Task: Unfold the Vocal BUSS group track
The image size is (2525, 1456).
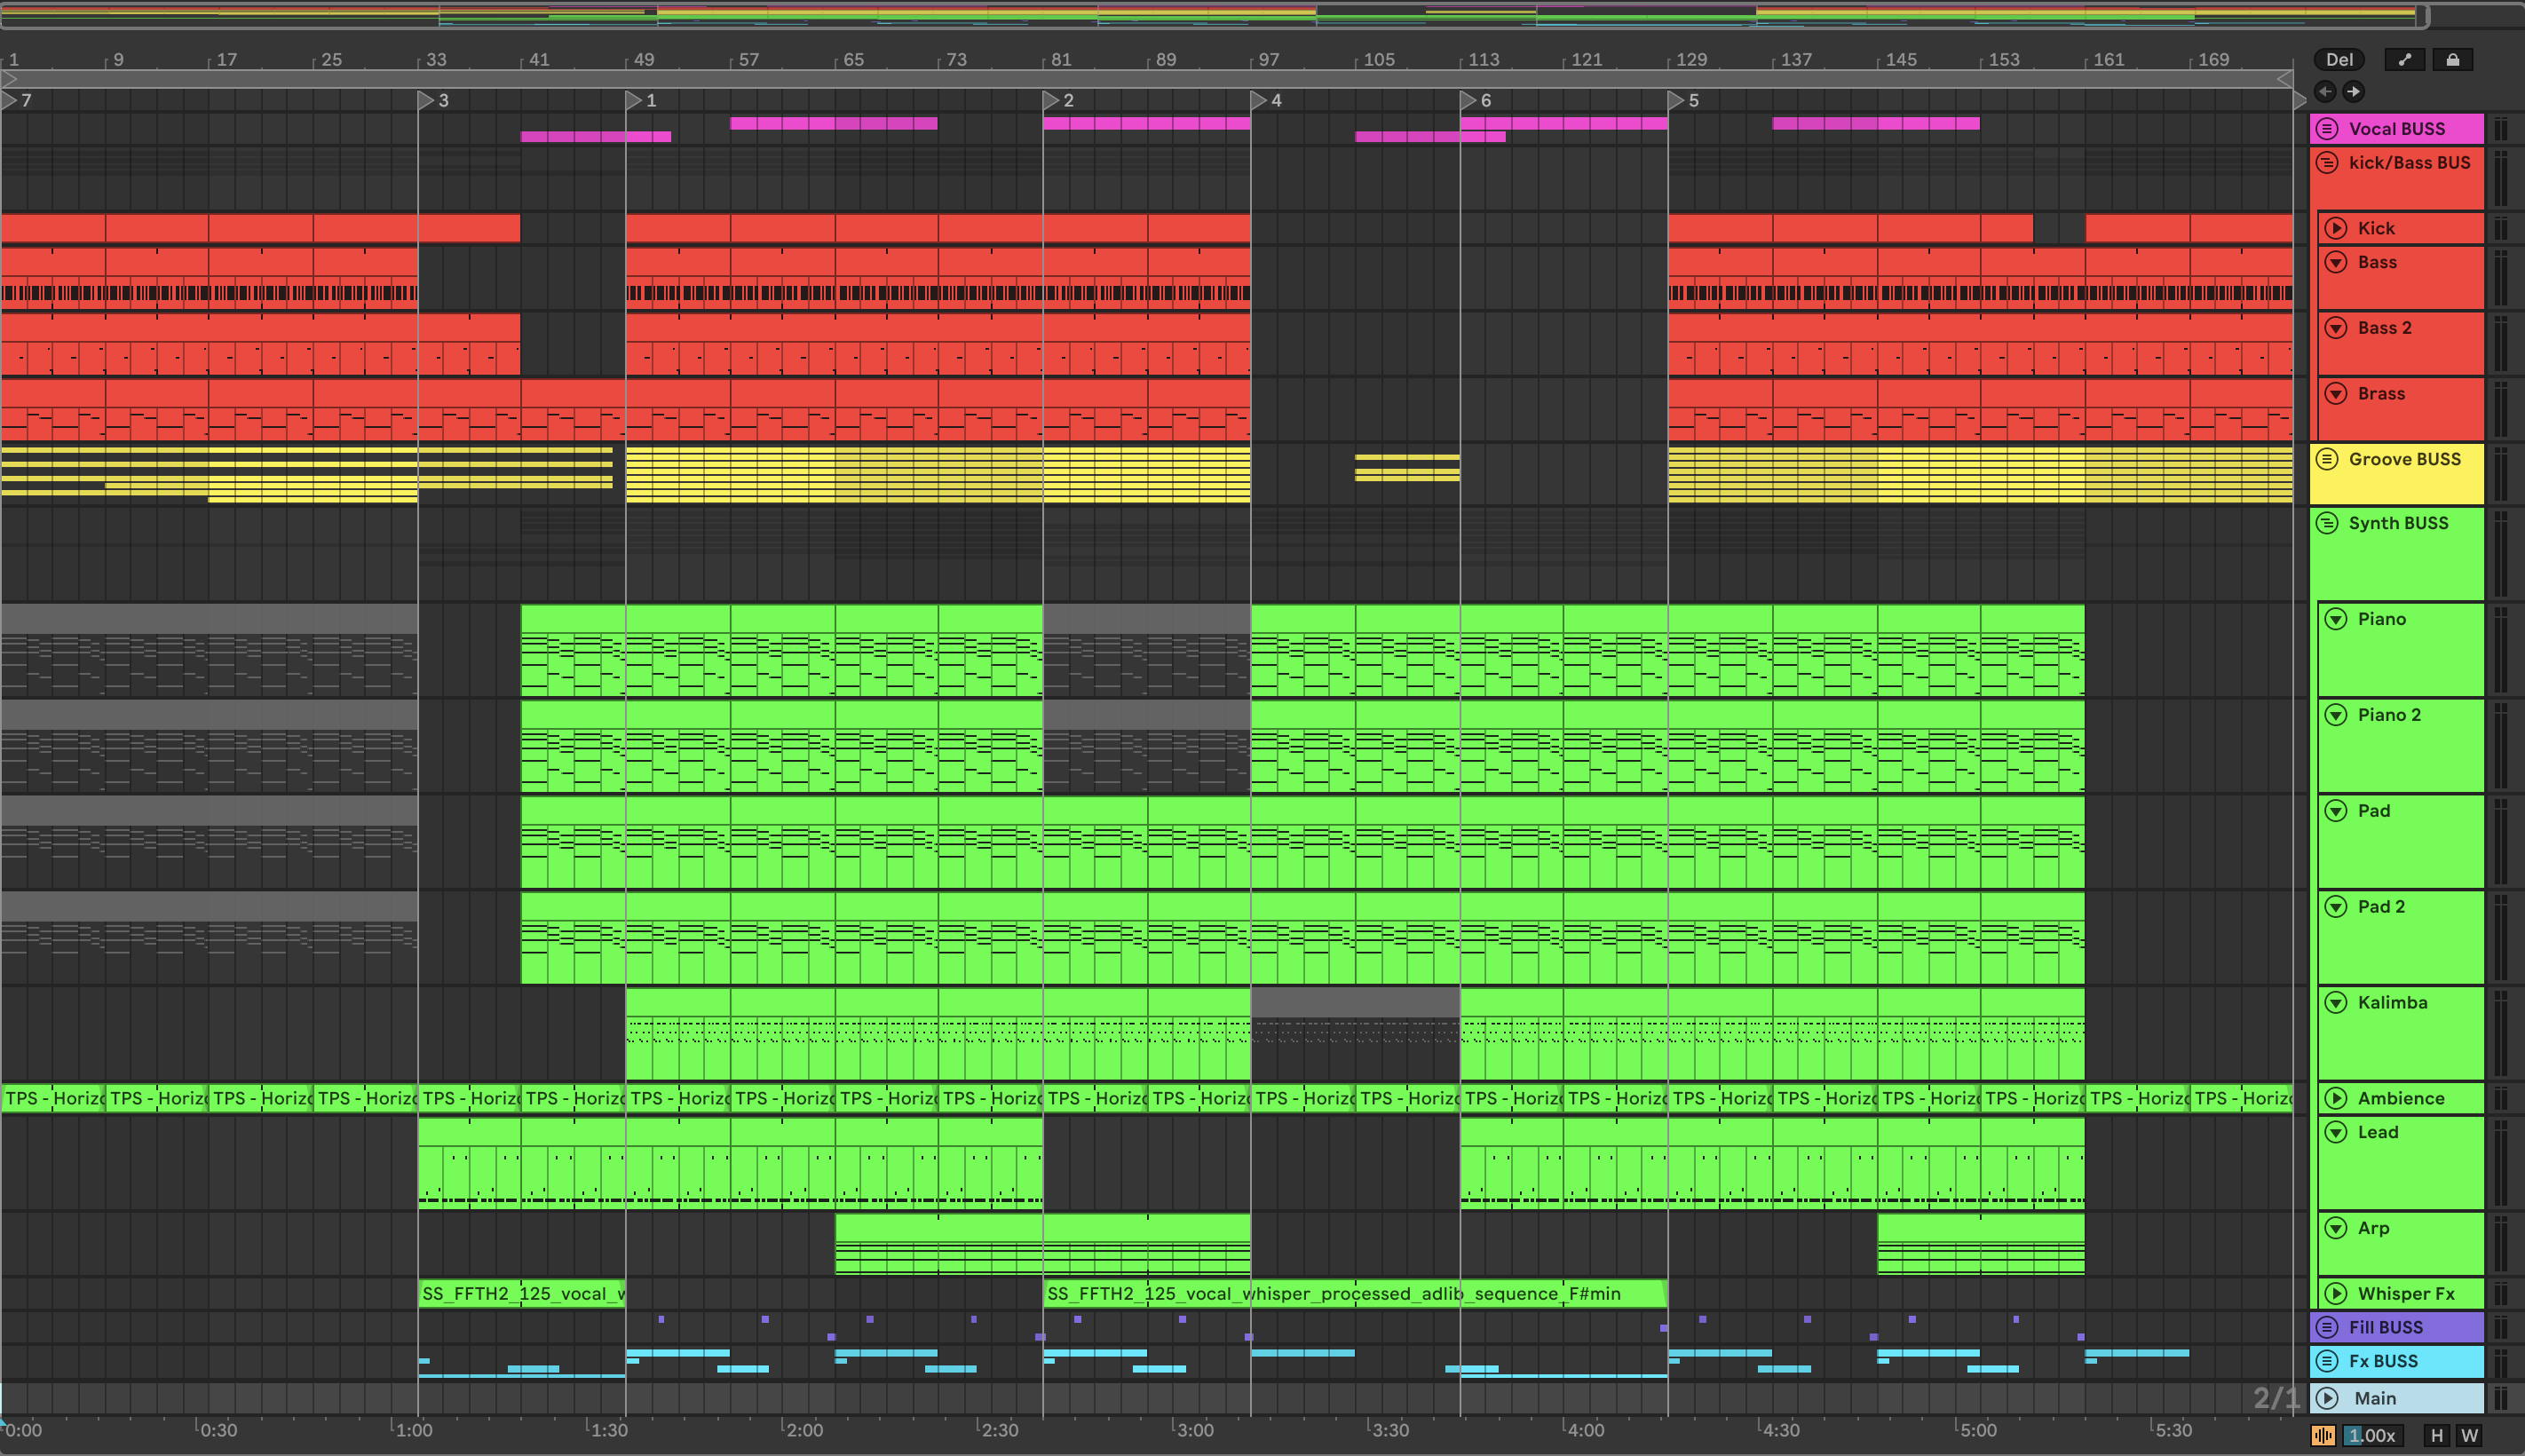Action: click(x=2327, y=128)
